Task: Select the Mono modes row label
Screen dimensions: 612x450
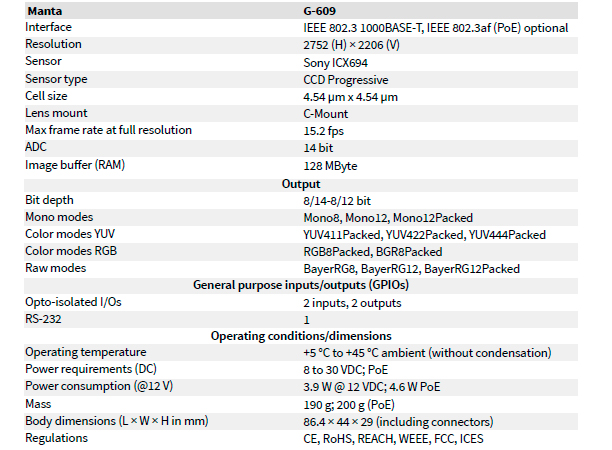Action: click(x=59, y=217)
